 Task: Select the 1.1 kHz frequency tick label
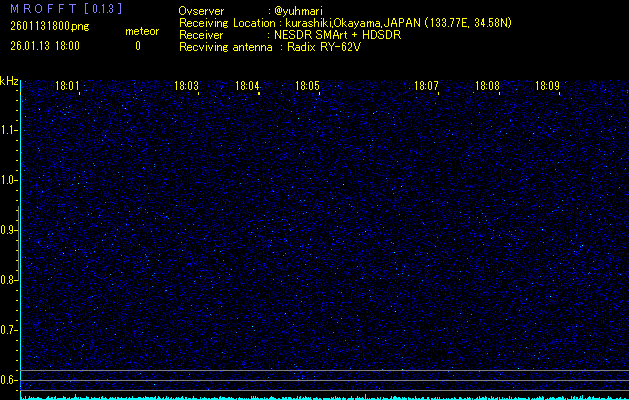coord(8,130)
